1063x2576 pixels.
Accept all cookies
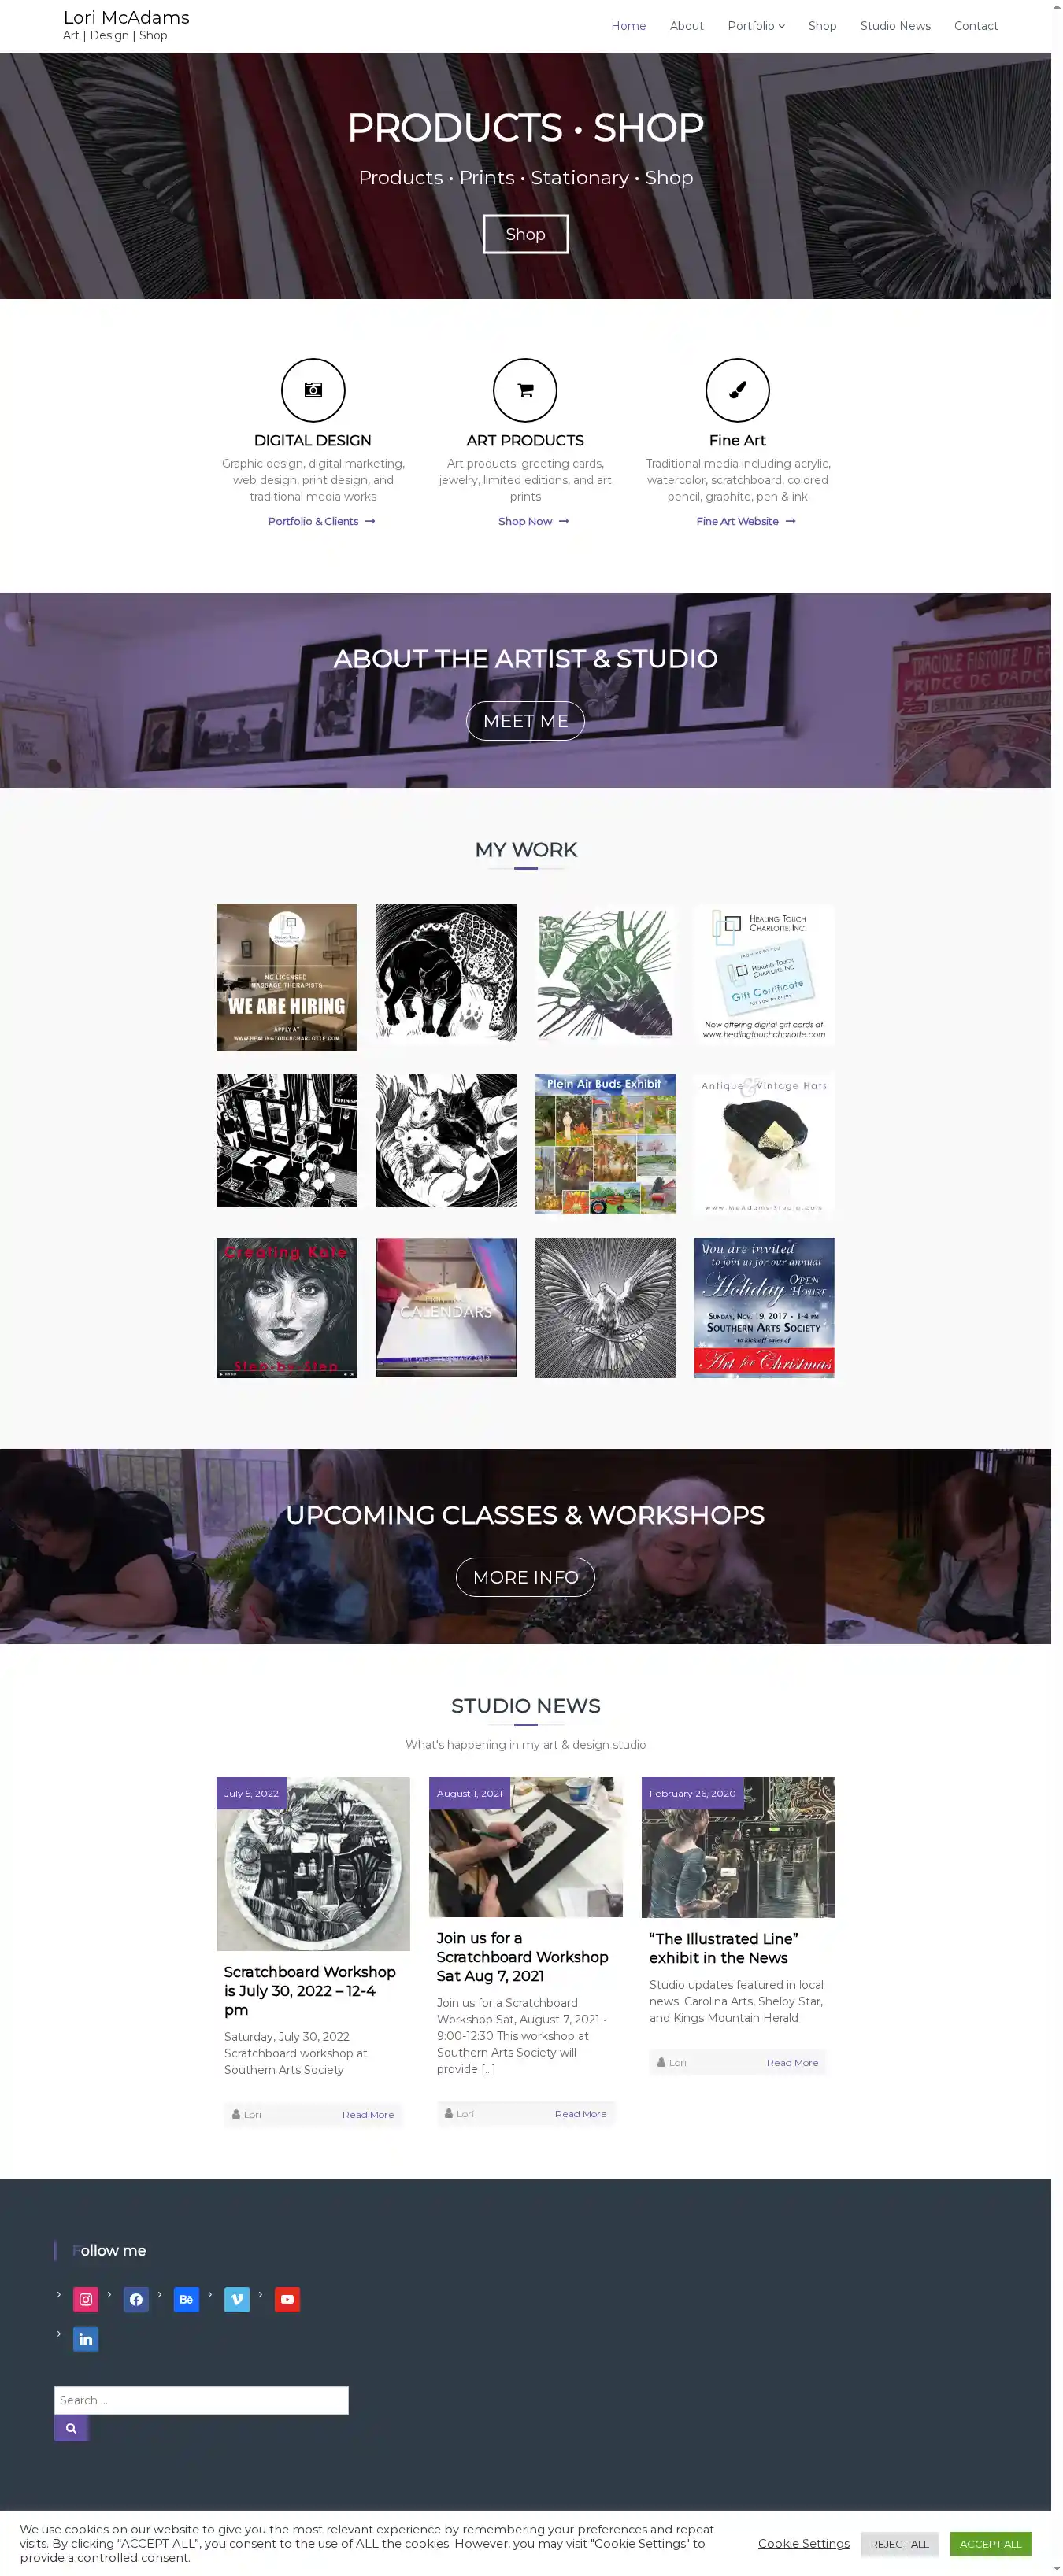point(990,2543)
